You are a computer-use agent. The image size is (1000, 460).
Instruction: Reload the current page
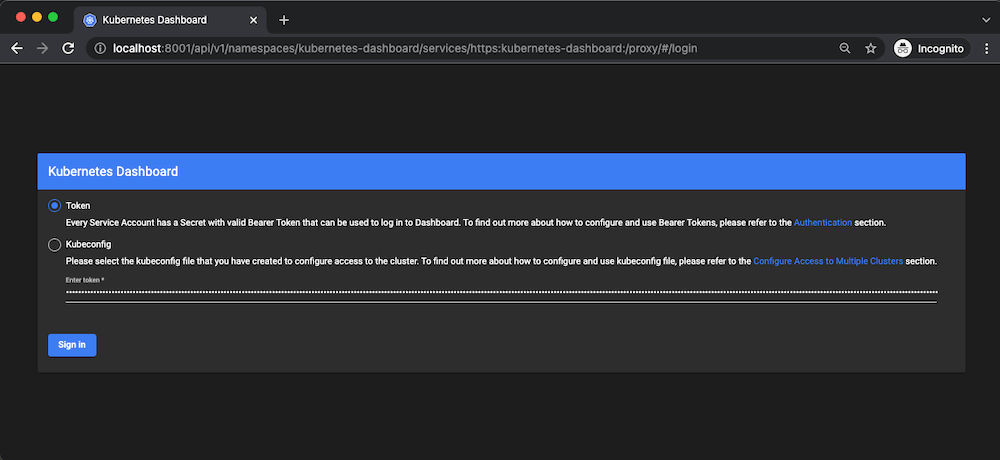click(x=68, y=48)
